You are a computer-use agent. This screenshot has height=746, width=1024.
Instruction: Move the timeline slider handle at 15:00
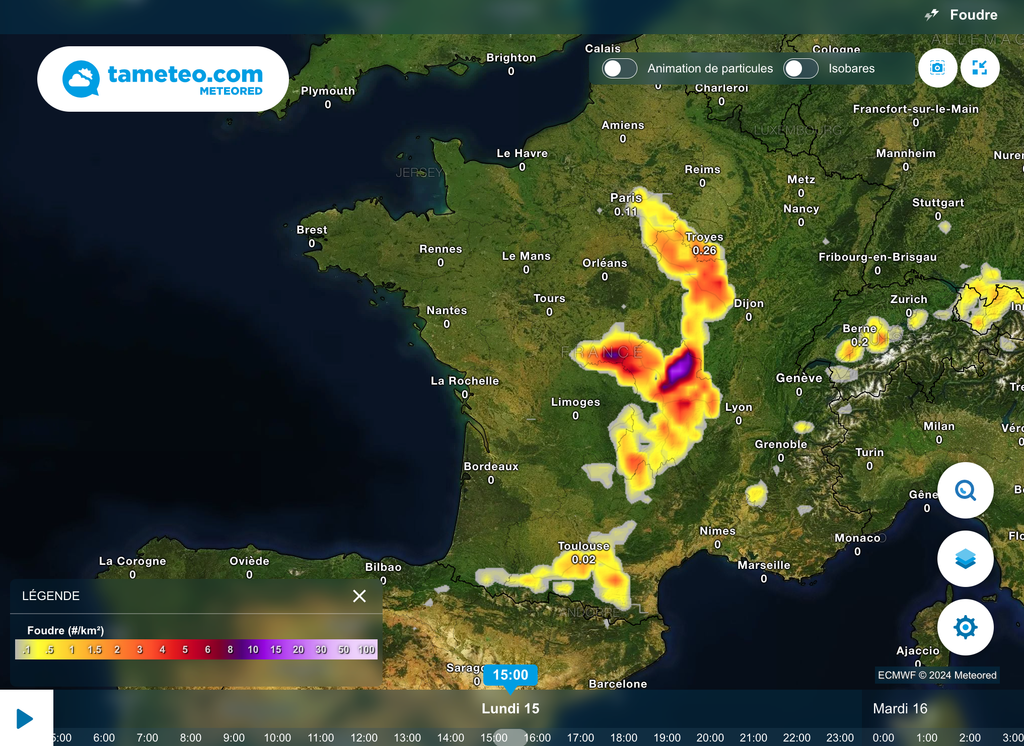coord(509,738)
